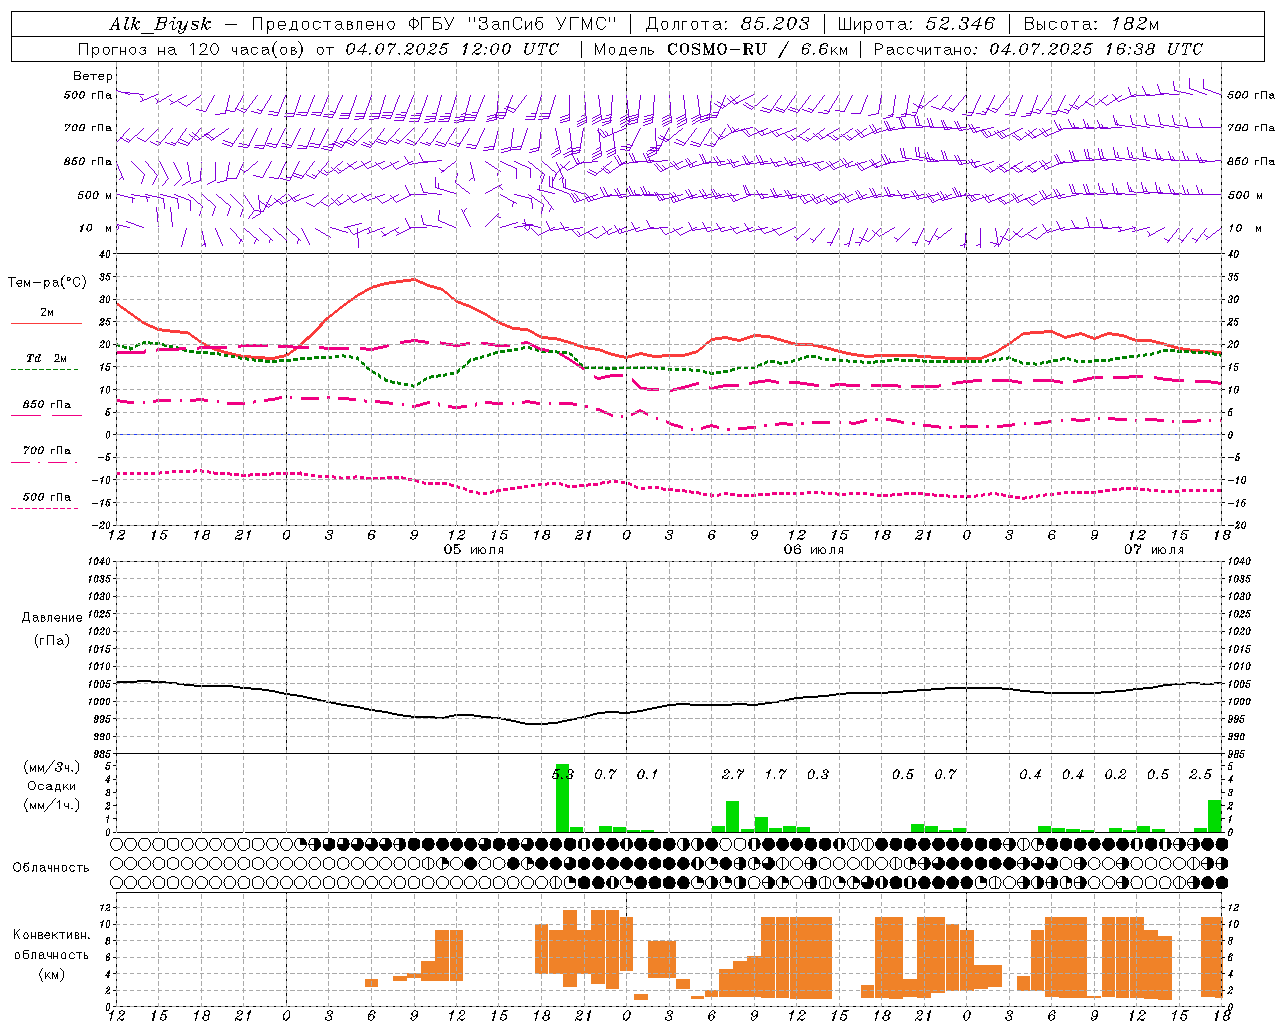
Task: Click the 'Конвективн.' convective cloud label
Action: click(x=52, y=935)
